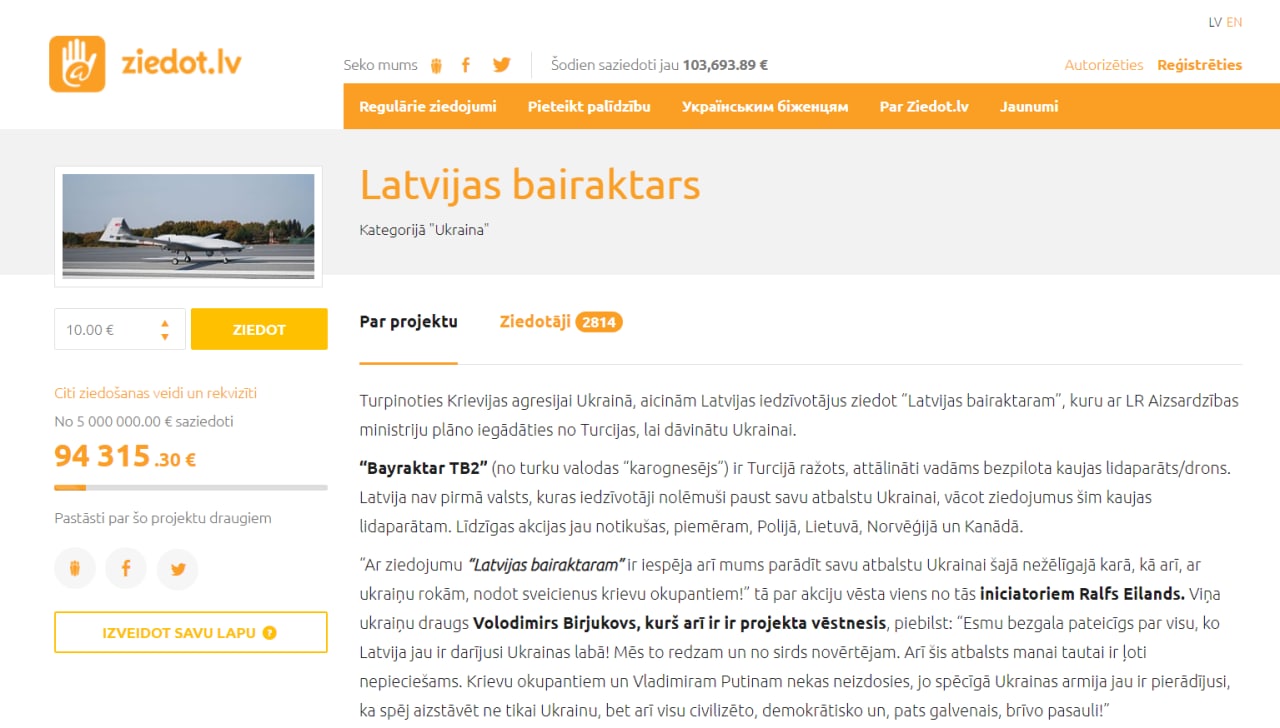Open Twitter icon in the header
Viewport: 1280px width, 728px height.
tap(501, 65)
